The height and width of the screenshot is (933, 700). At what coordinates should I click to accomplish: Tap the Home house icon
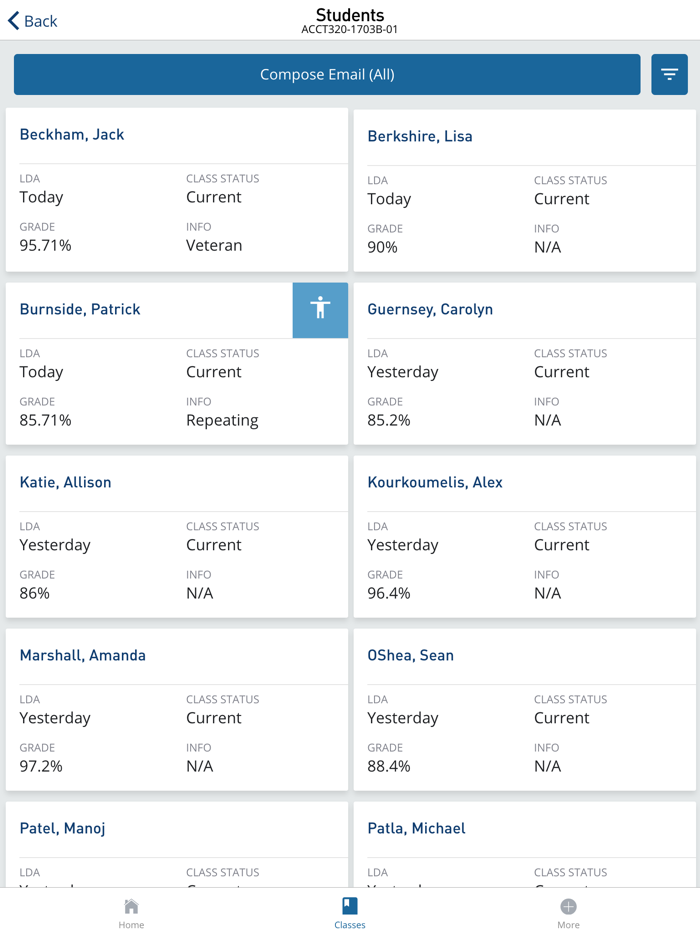(x=131, y=906)
